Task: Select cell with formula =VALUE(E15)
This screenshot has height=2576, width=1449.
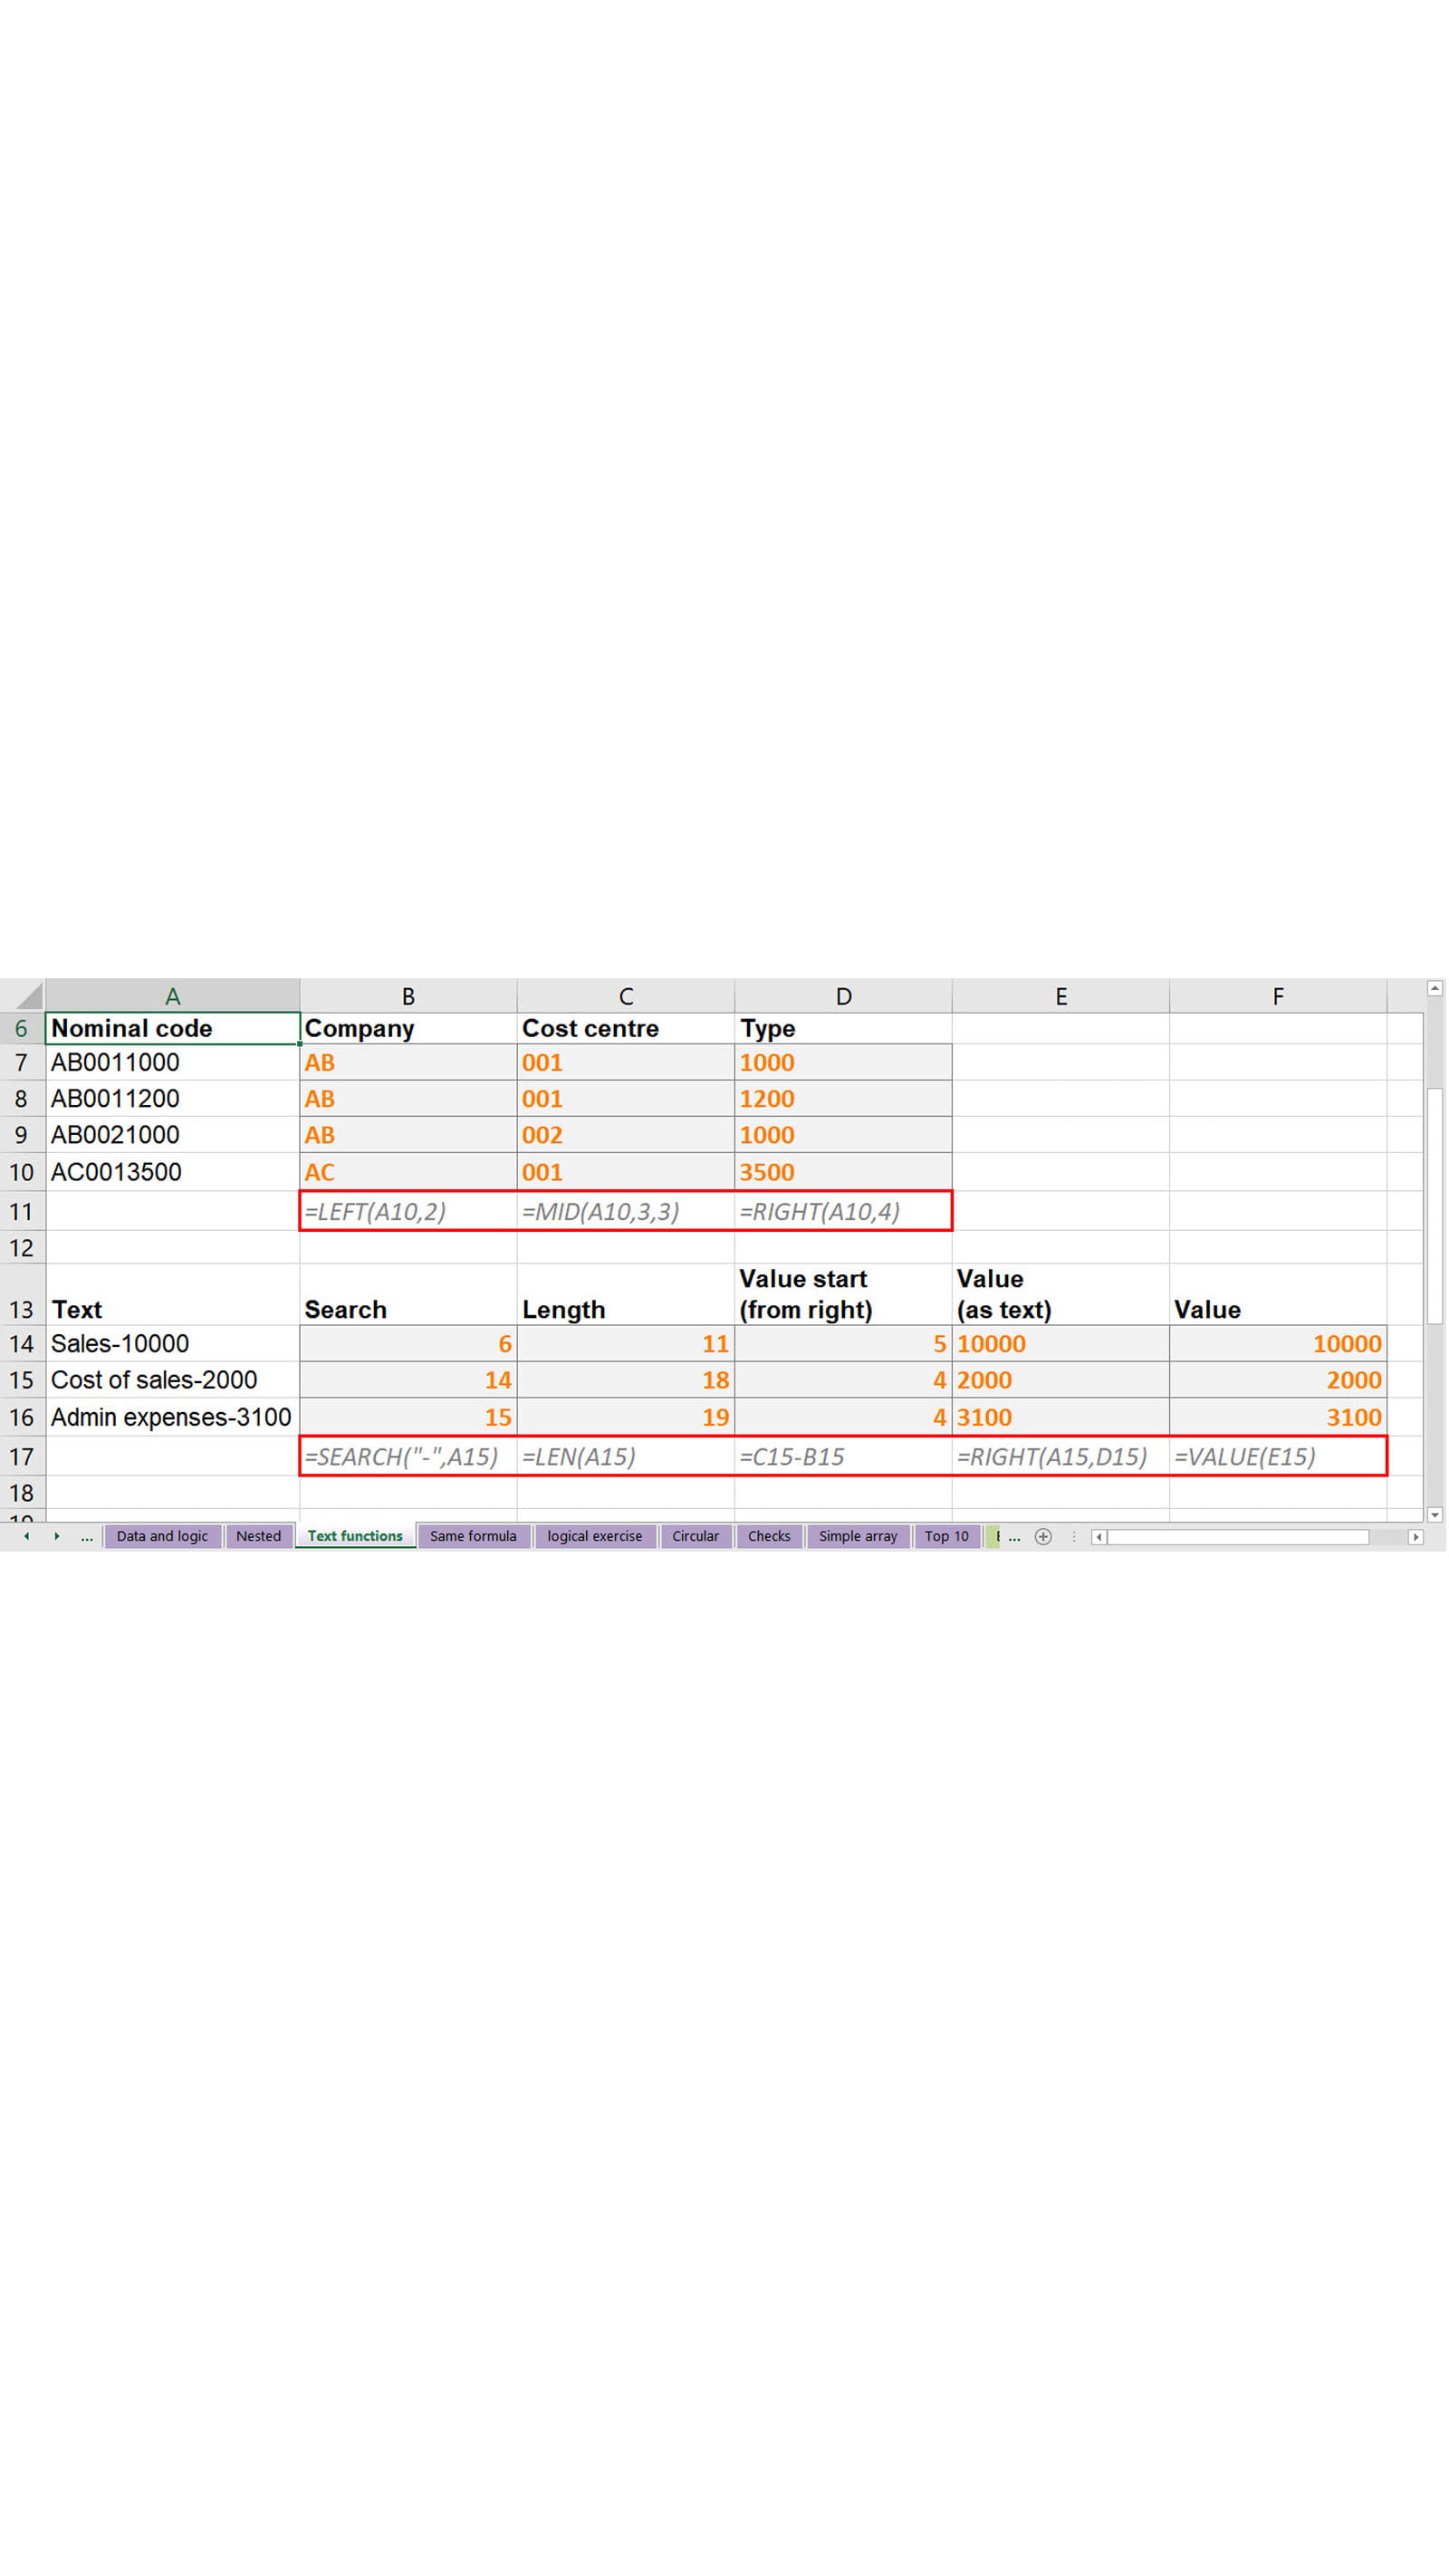Action: point(1277,1456)
